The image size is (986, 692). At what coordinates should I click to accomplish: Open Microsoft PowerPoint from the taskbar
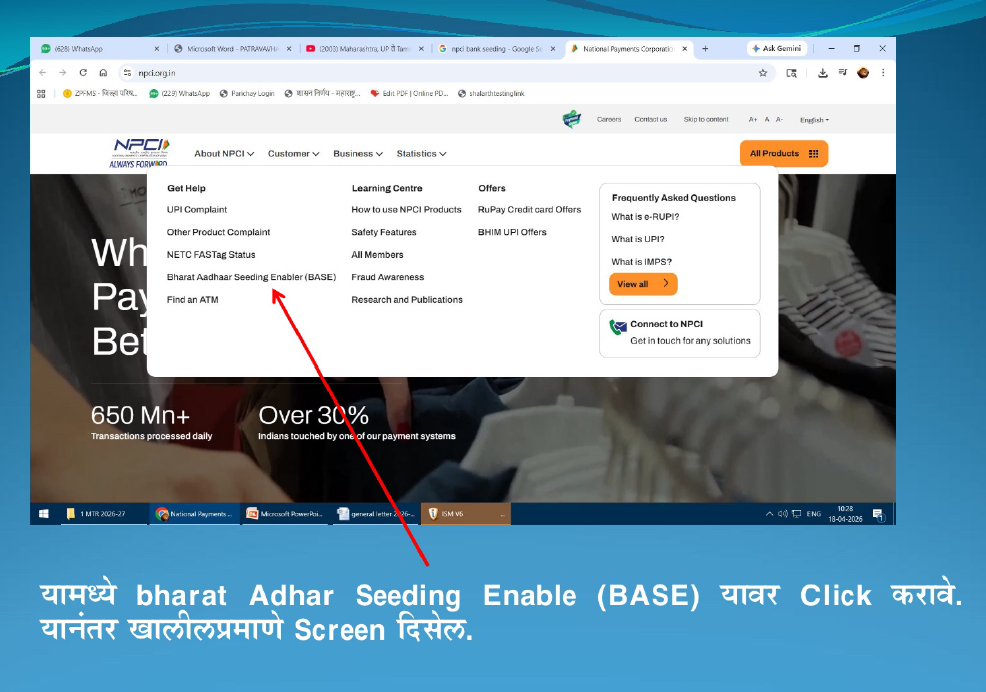pos(285,514)
